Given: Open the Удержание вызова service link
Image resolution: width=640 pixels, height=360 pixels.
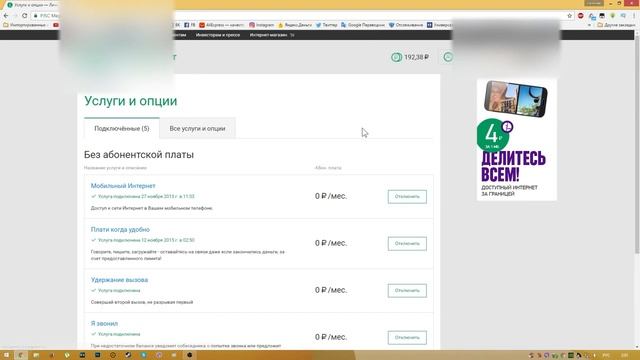Looking at the screenshot, I should click(119, 280).
